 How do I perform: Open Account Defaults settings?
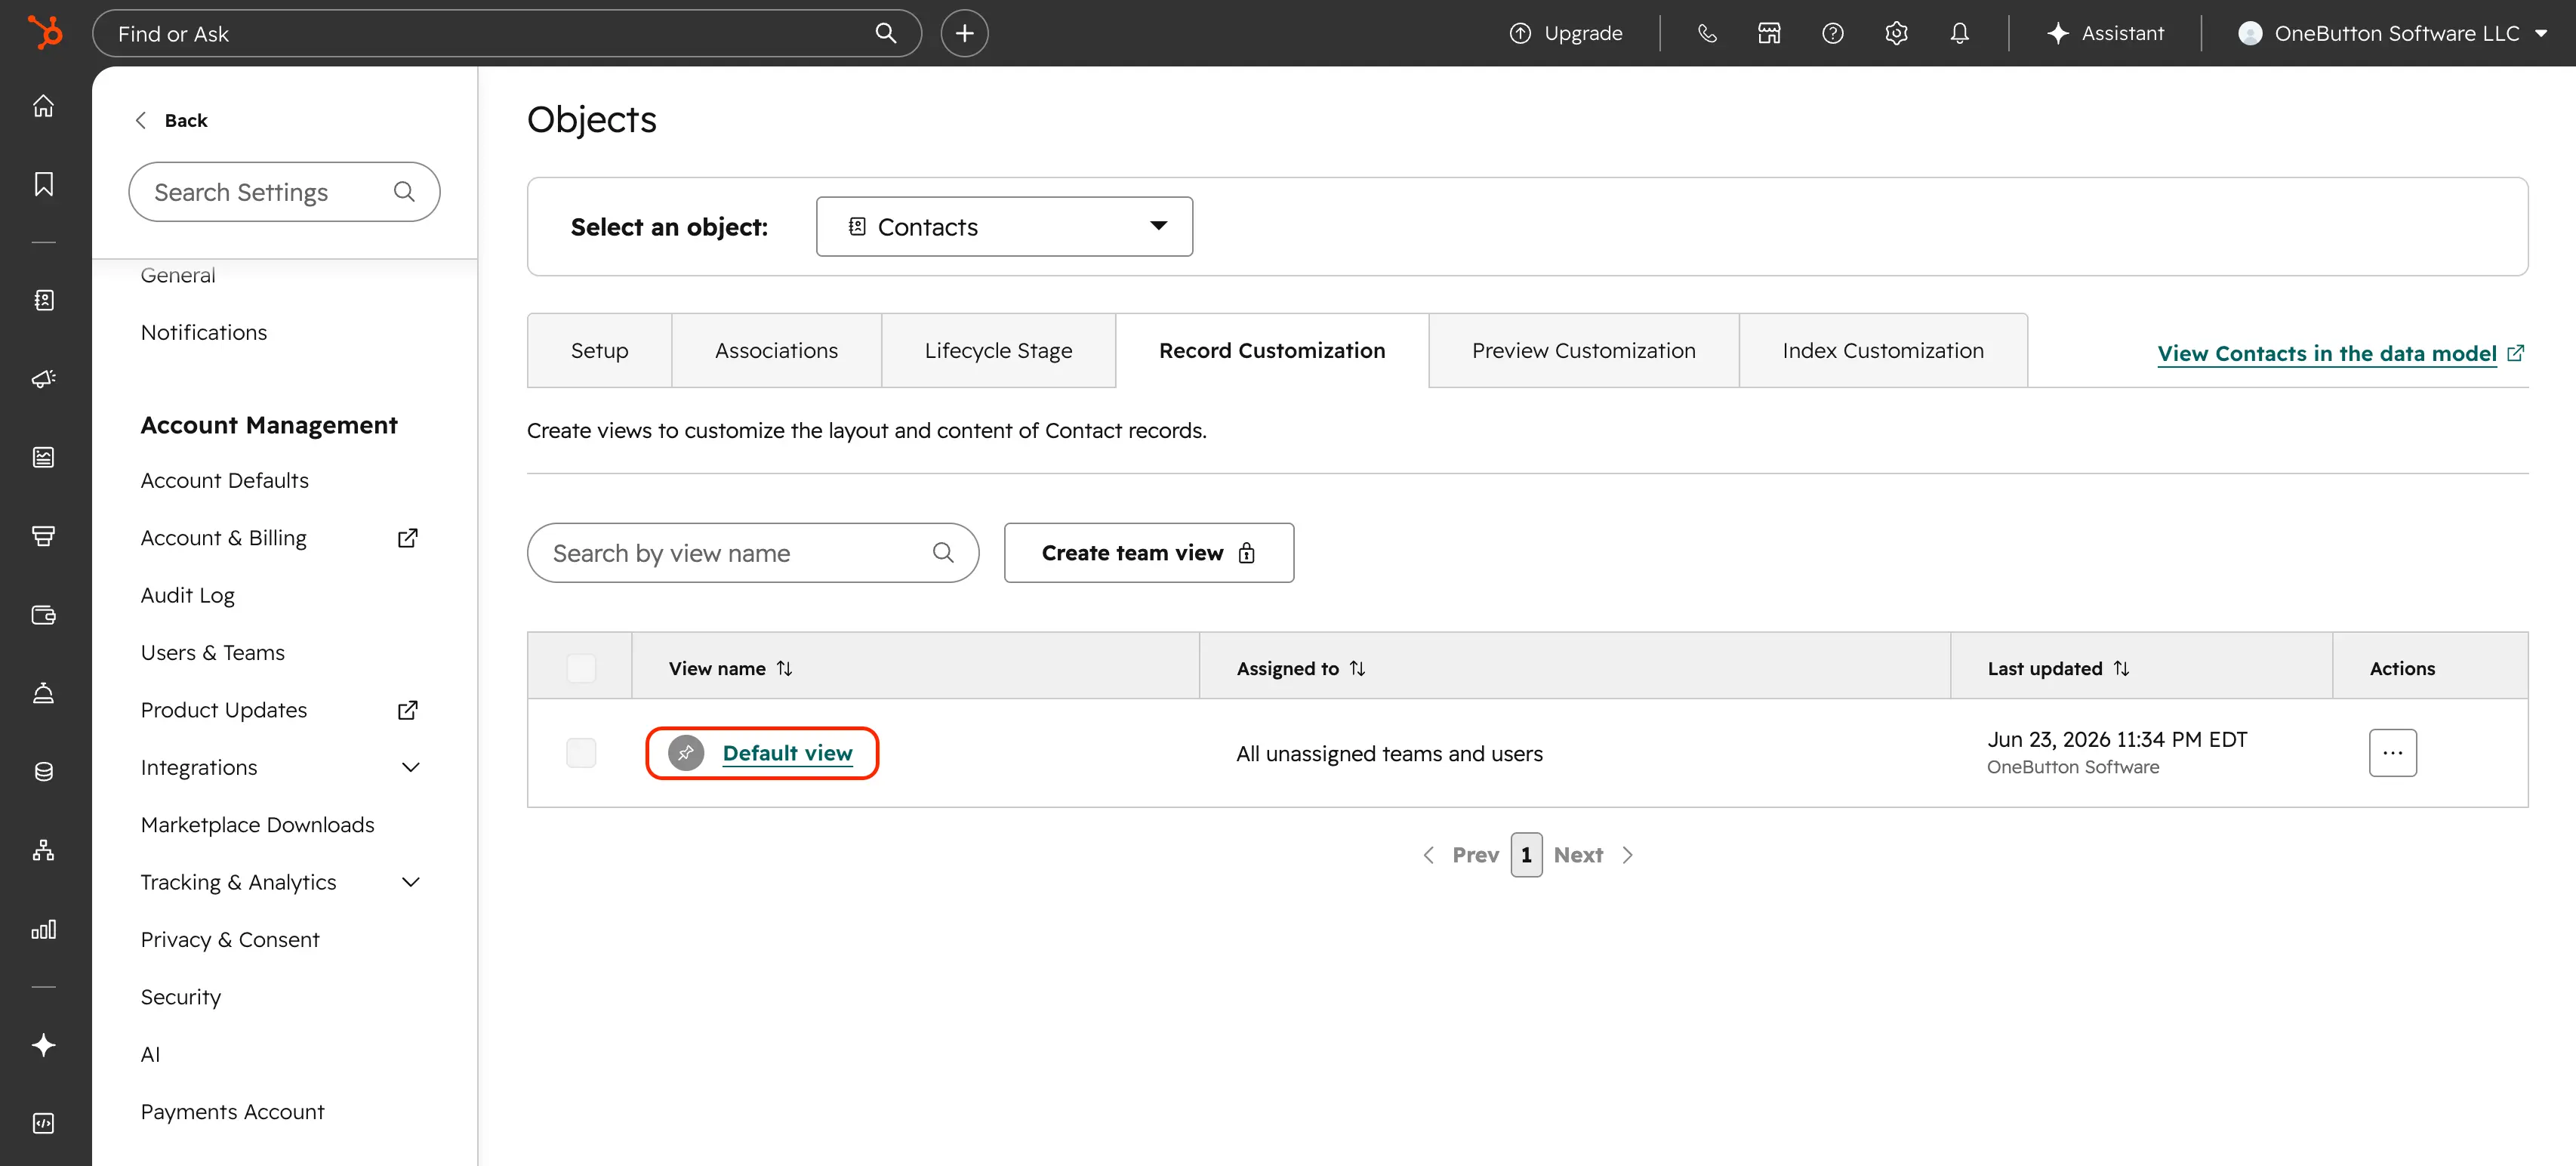pyautogui.click(x=225, y=480)
